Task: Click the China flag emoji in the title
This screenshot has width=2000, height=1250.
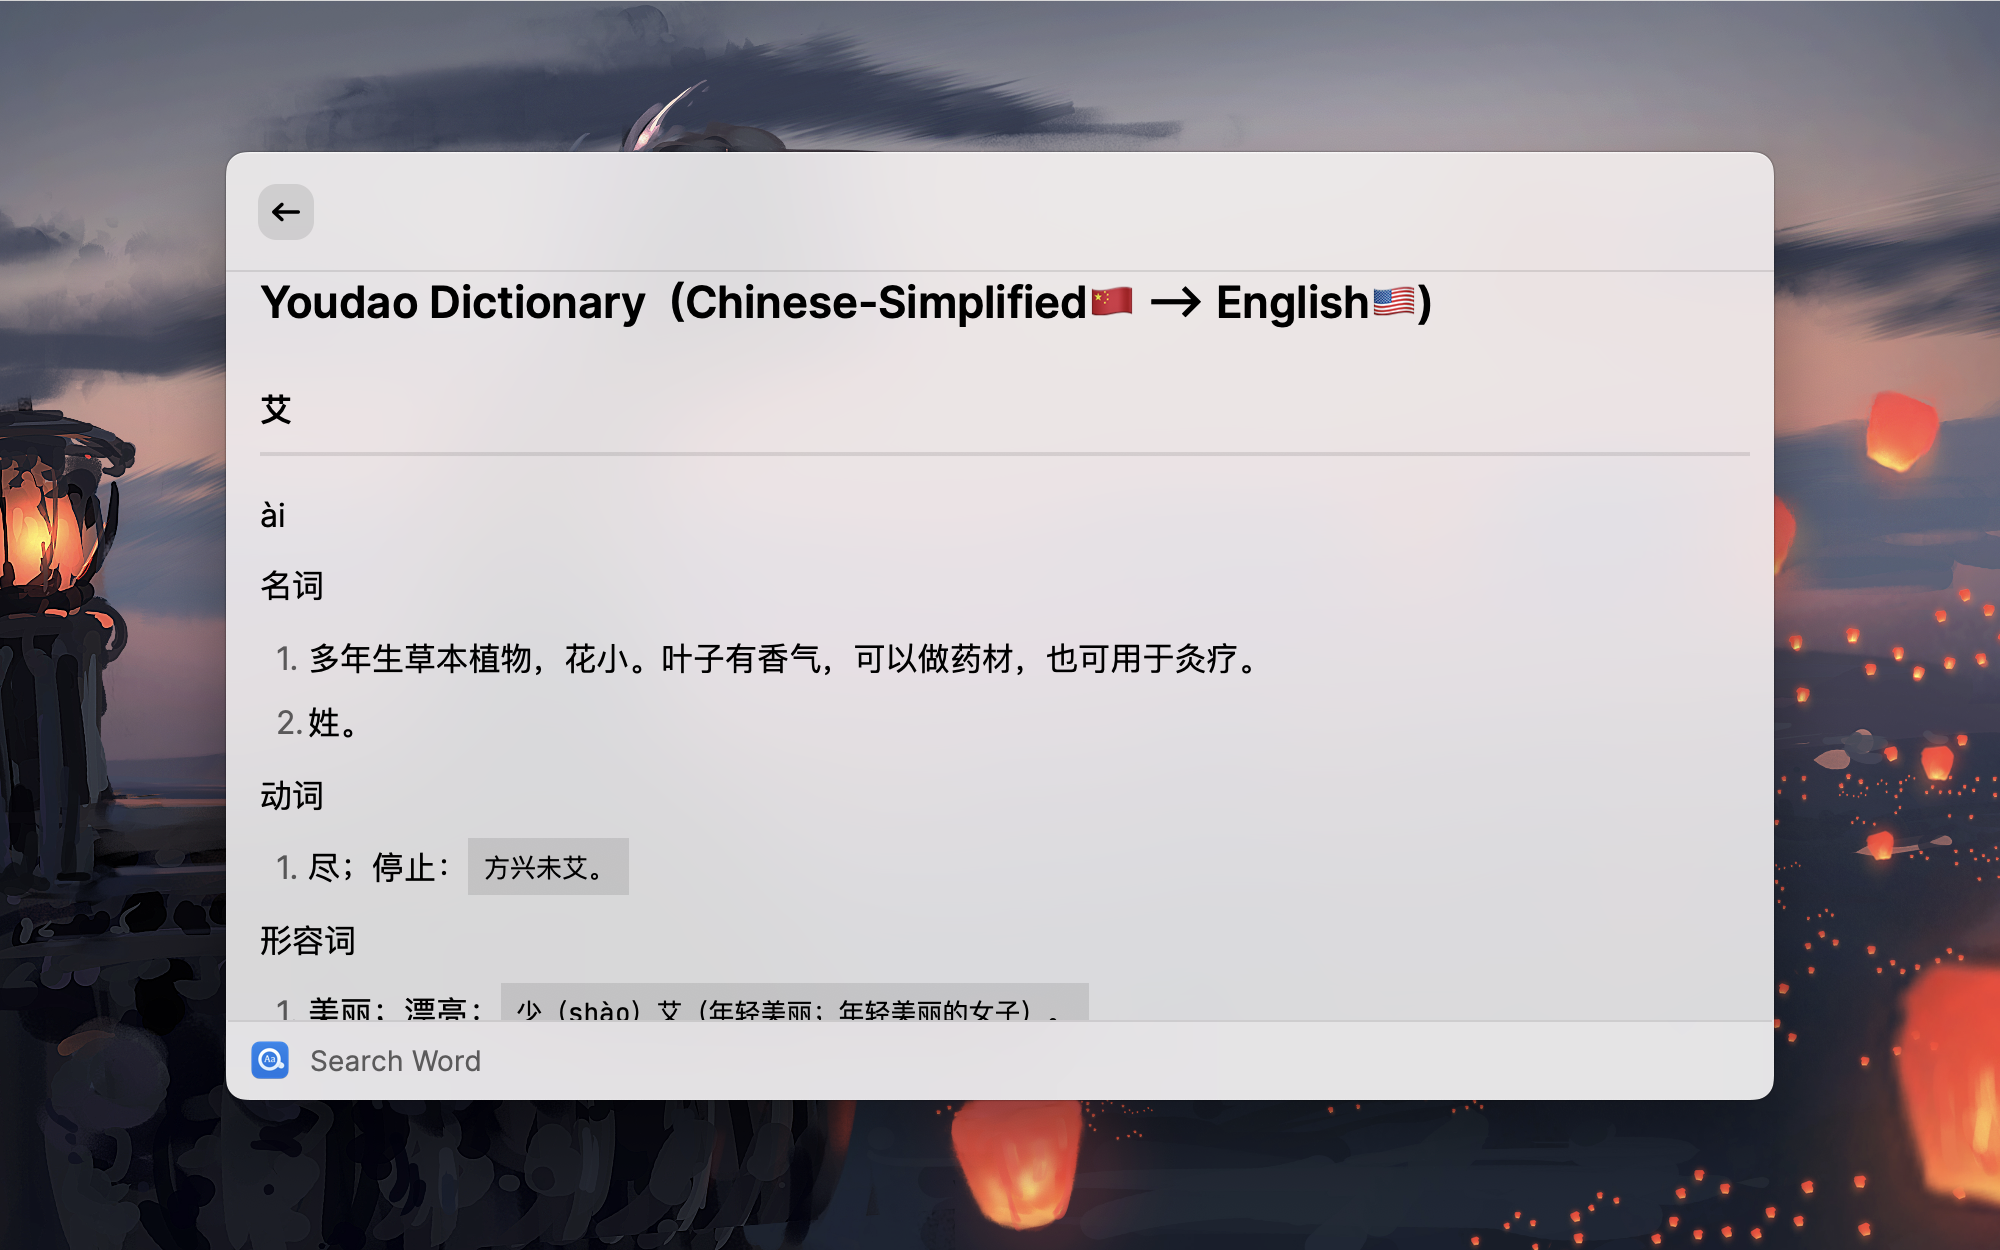Action: [1112, 301]
